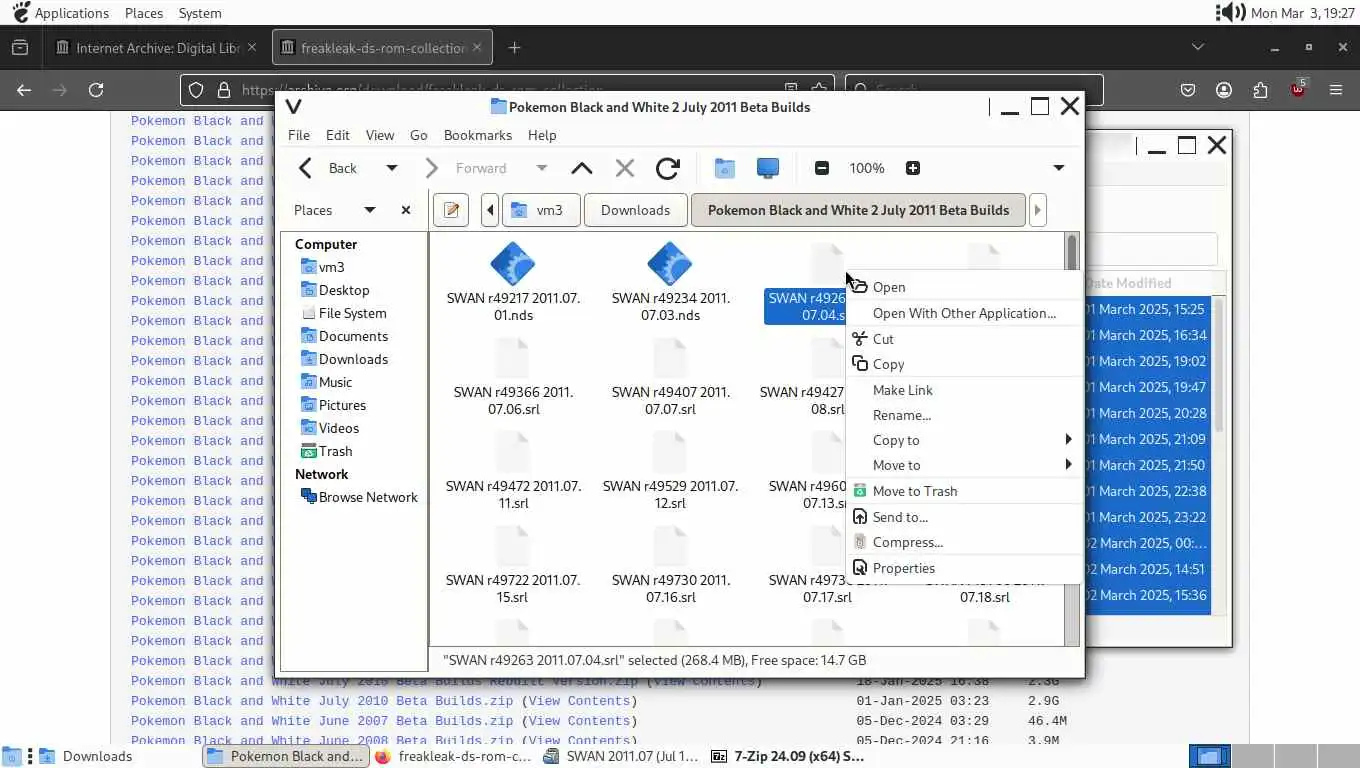The height and width of the screenshot is (768, 1360).
Task: Choose Rename in the context menu
Action: [963, 415]
